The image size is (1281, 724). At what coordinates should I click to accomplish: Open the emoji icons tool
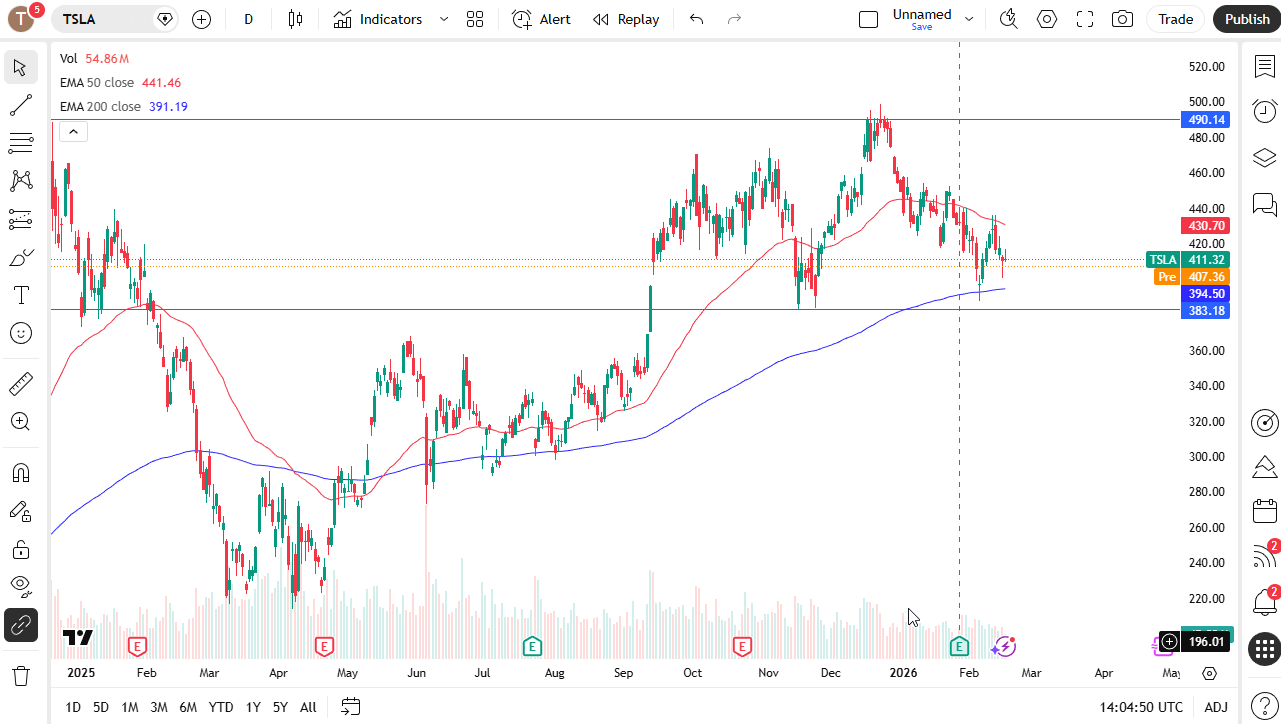[20, 333]
